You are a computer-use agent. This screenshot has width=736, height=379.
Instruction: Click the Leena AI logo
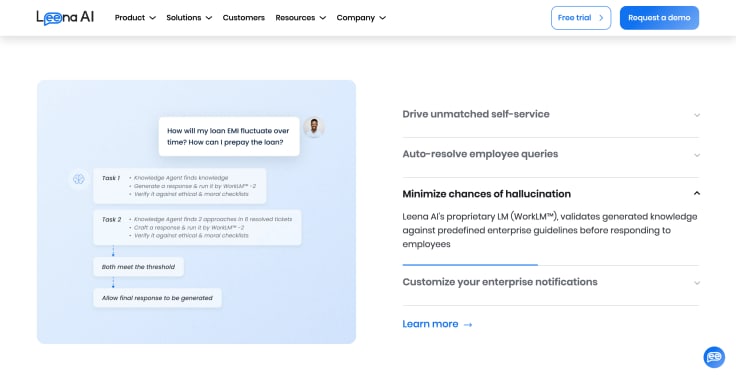tap(65, 17)
